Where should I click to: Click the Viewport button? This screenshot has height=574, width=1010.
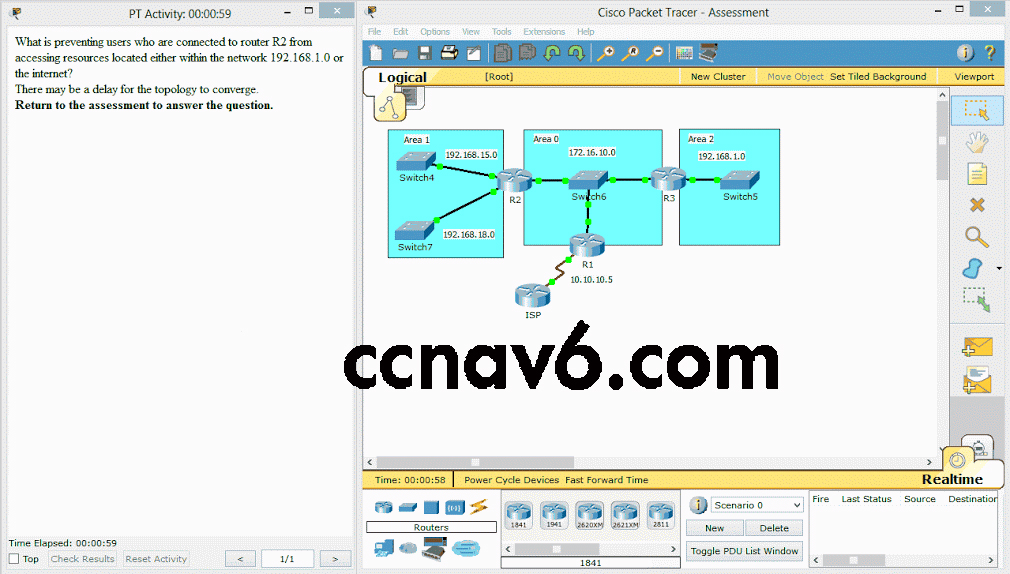click(974, 77)
